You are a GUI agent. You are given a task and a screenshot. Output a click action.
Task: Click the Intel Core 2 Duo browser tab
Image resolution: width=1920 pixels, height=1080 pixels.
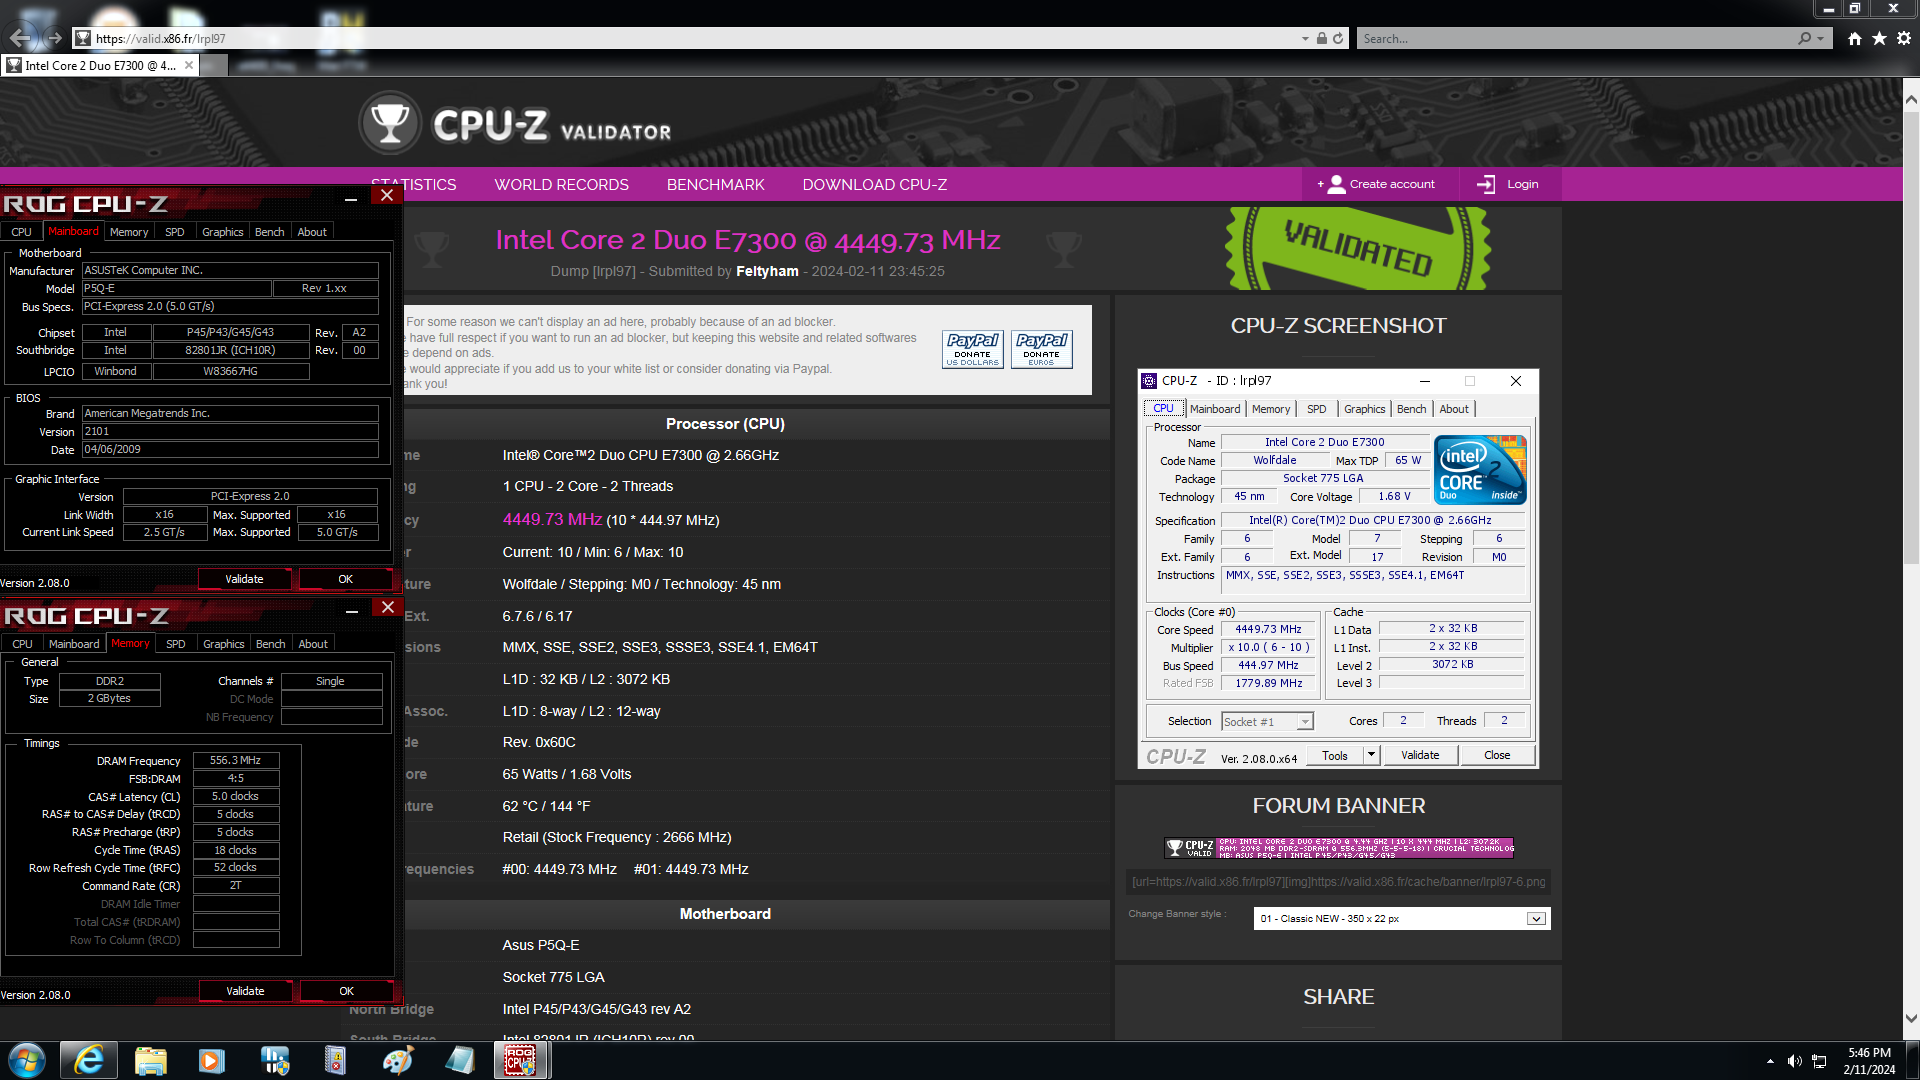click(100, 65)
